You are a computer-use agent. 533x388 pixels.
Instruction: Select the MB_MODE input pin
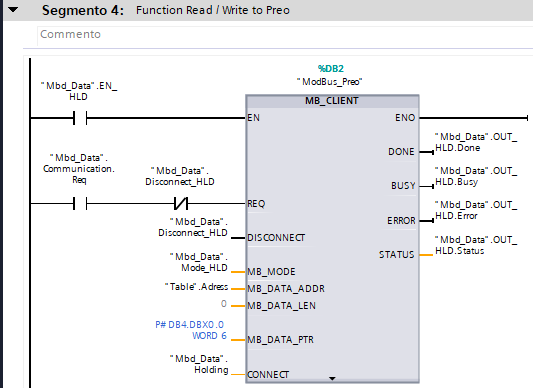pos(271,272)
